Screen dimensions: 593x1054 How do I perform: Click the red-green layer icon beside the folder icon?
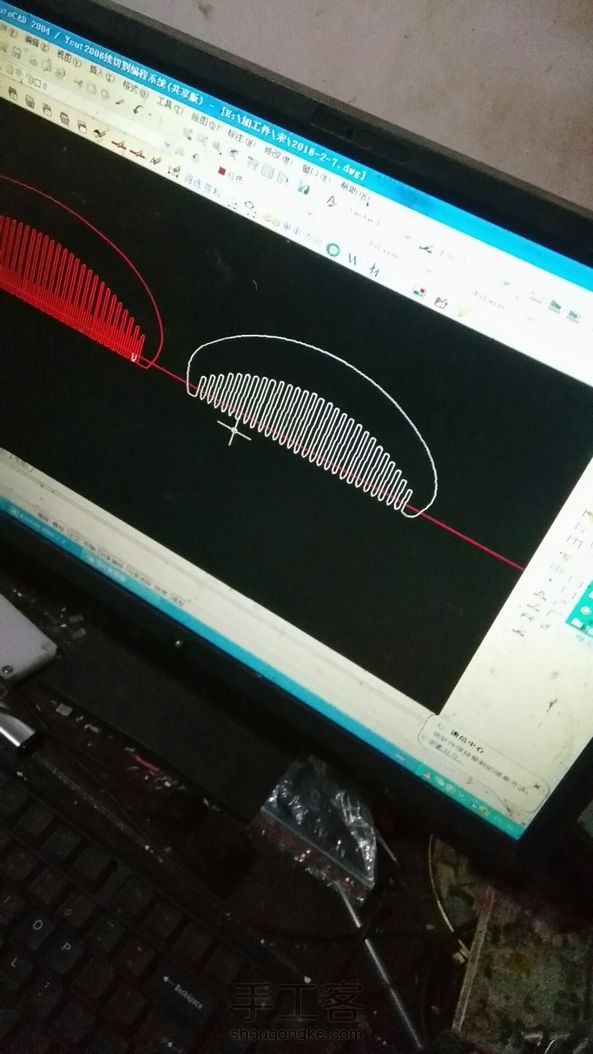(419, 292)
